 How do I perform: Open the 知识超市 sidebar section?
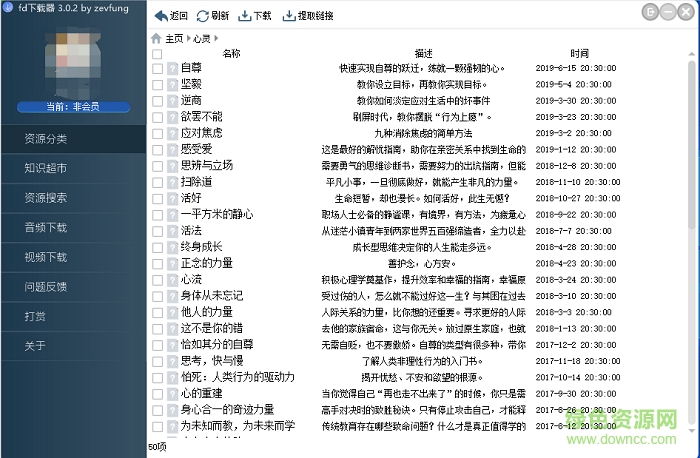click(x=46, y=168)
